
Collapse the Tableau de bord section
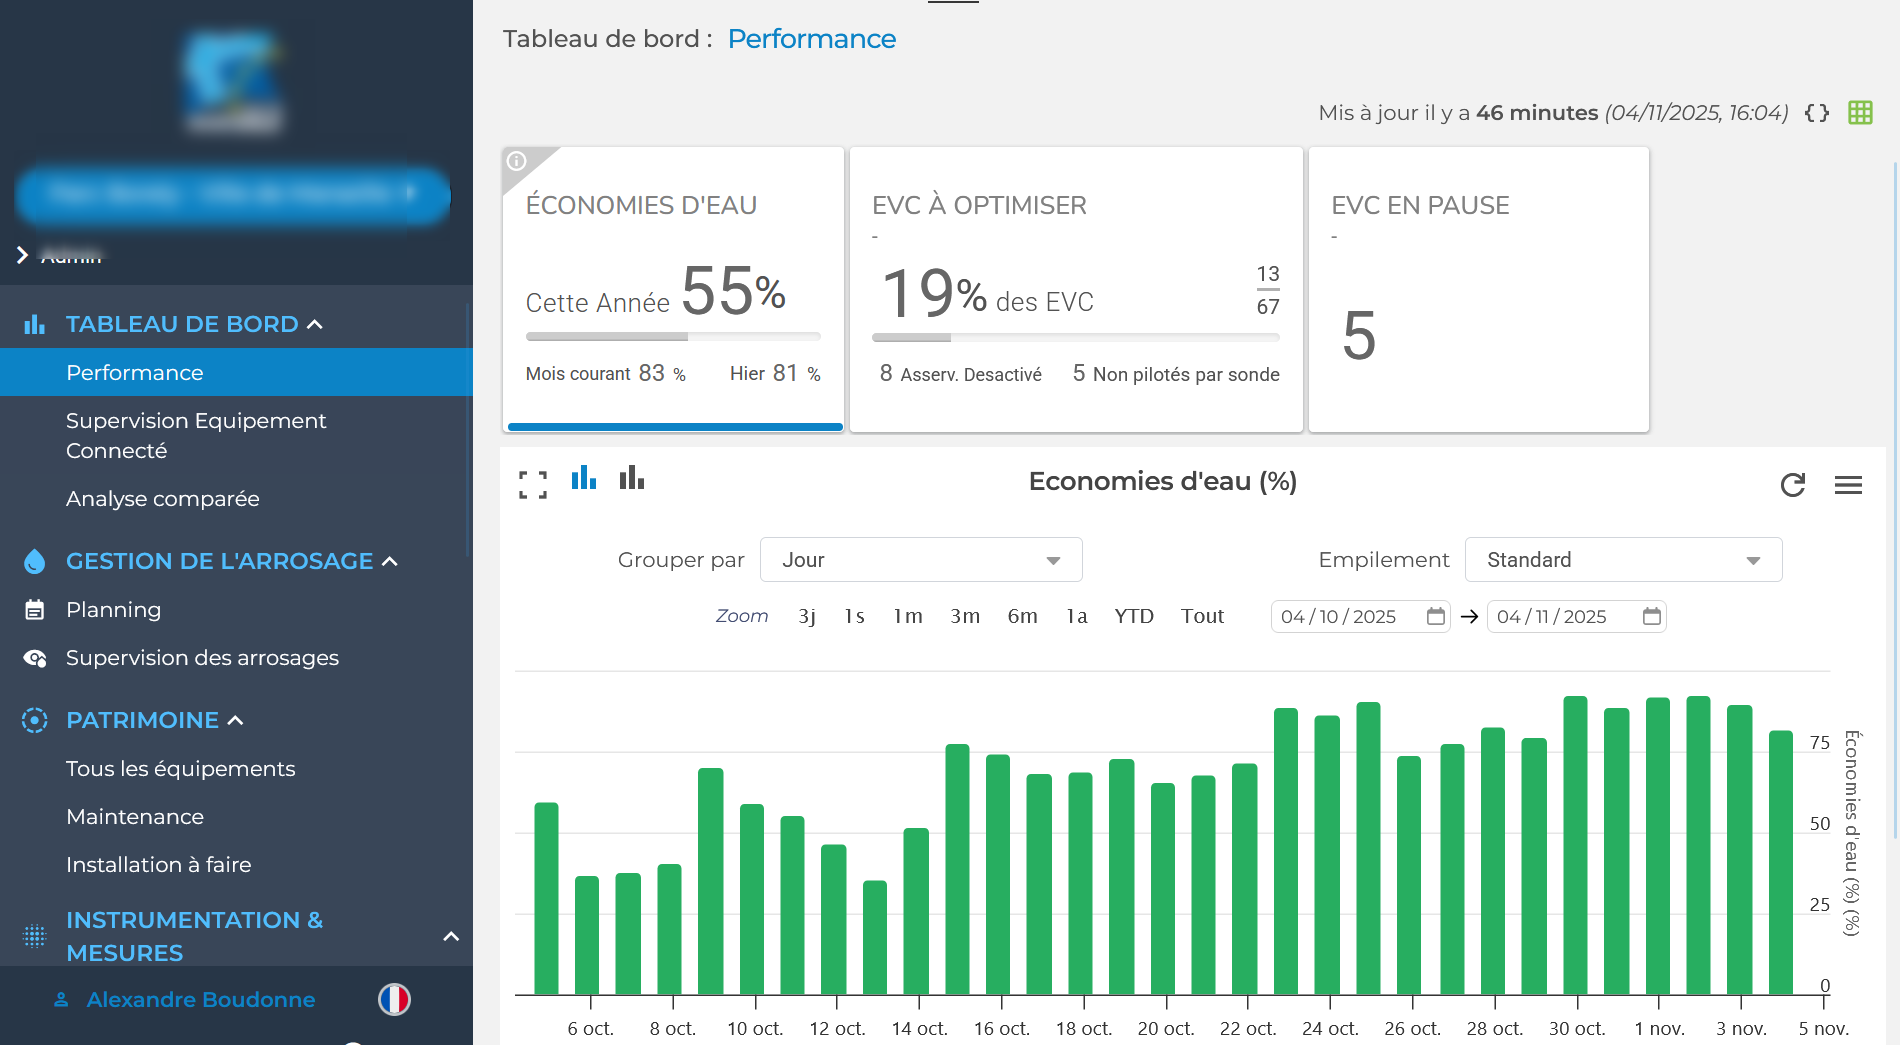click(x=315, y=324)
